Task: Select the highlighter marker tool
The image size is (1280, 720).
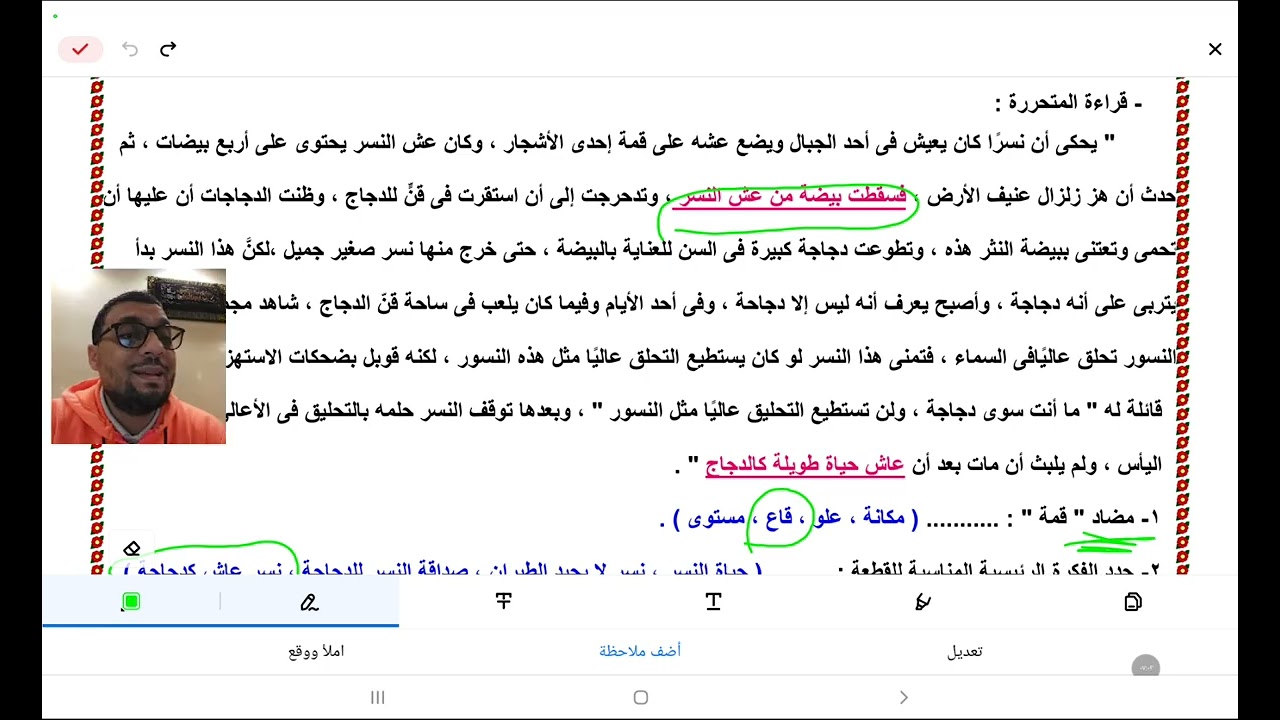Action: pyautogui.click(x=923, y=601)
